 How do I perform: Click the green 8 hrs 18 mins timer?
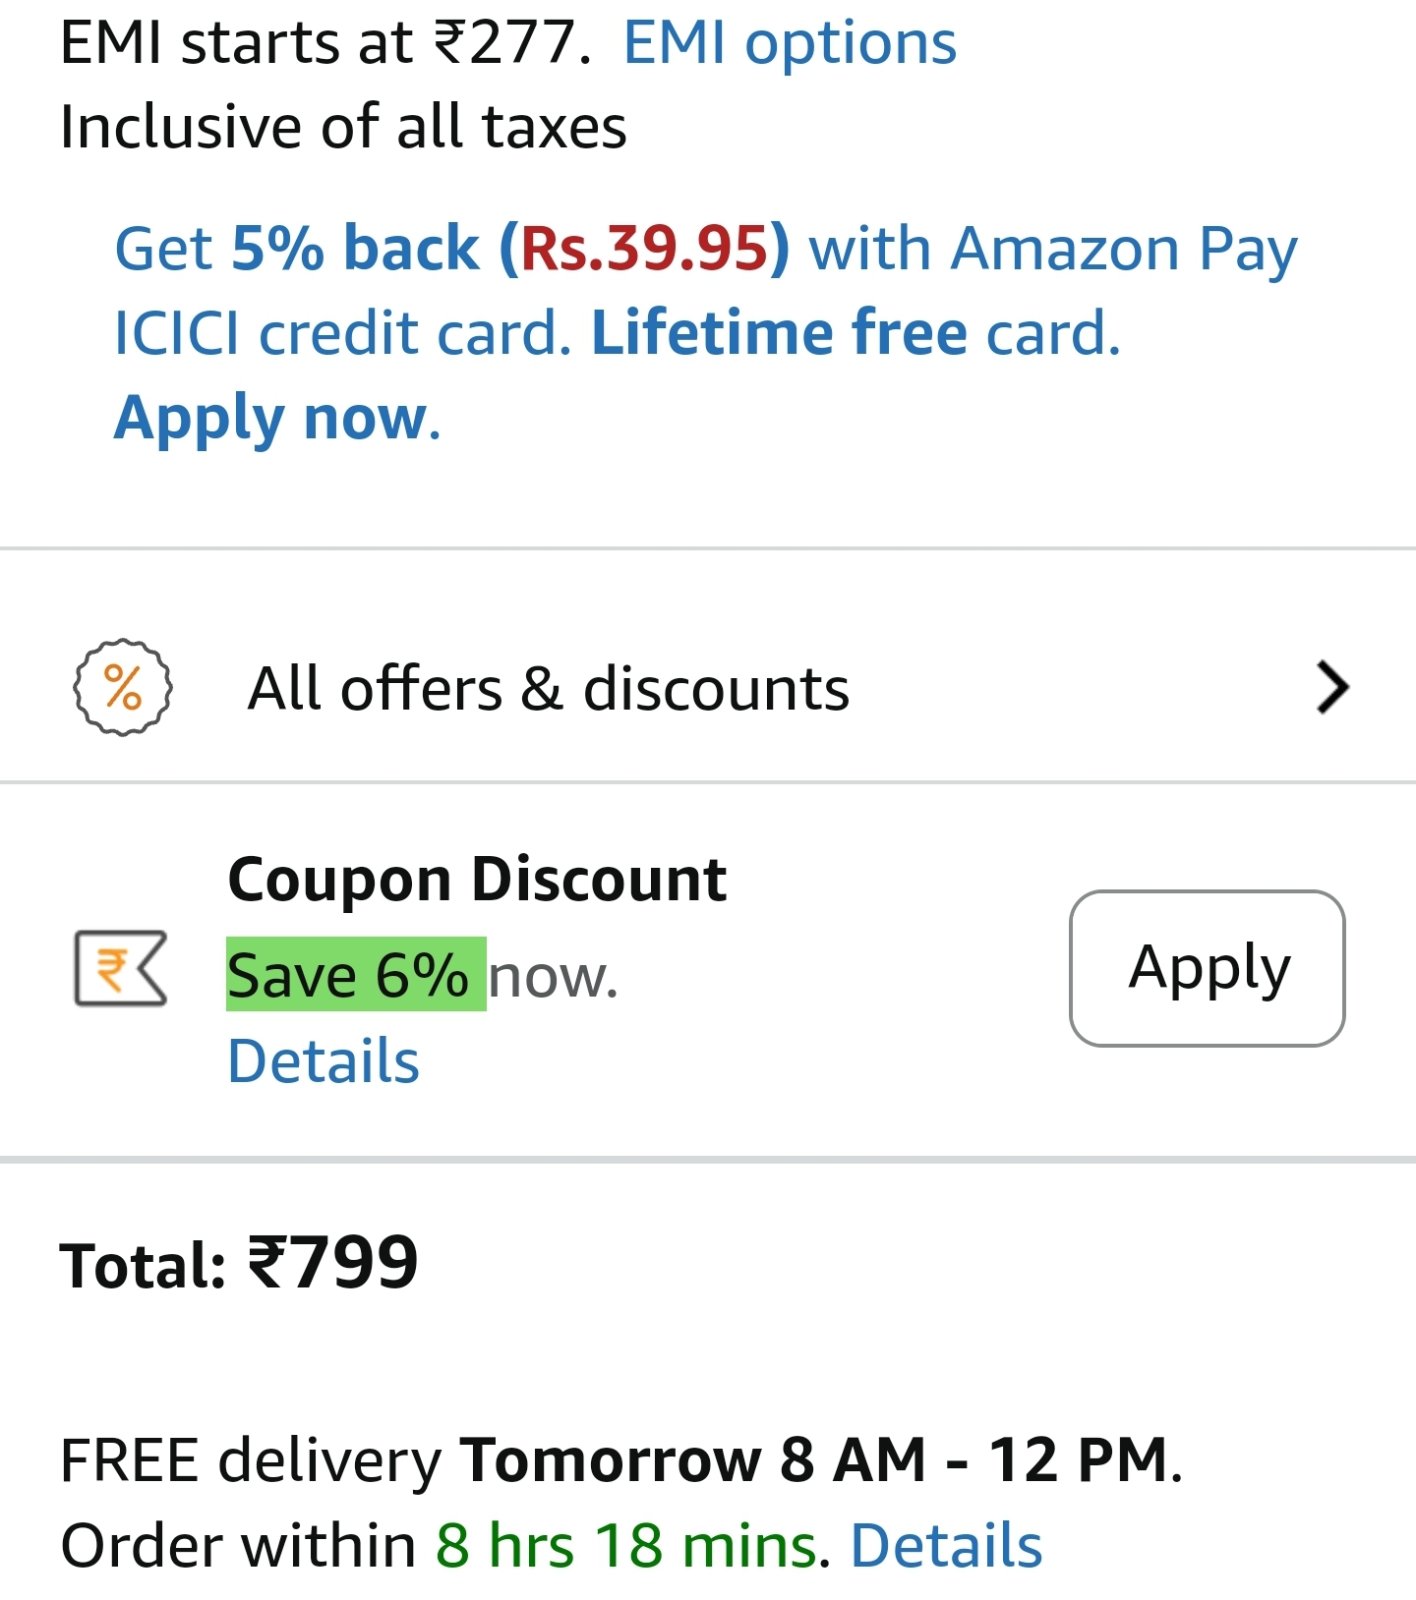point(626,1546)
